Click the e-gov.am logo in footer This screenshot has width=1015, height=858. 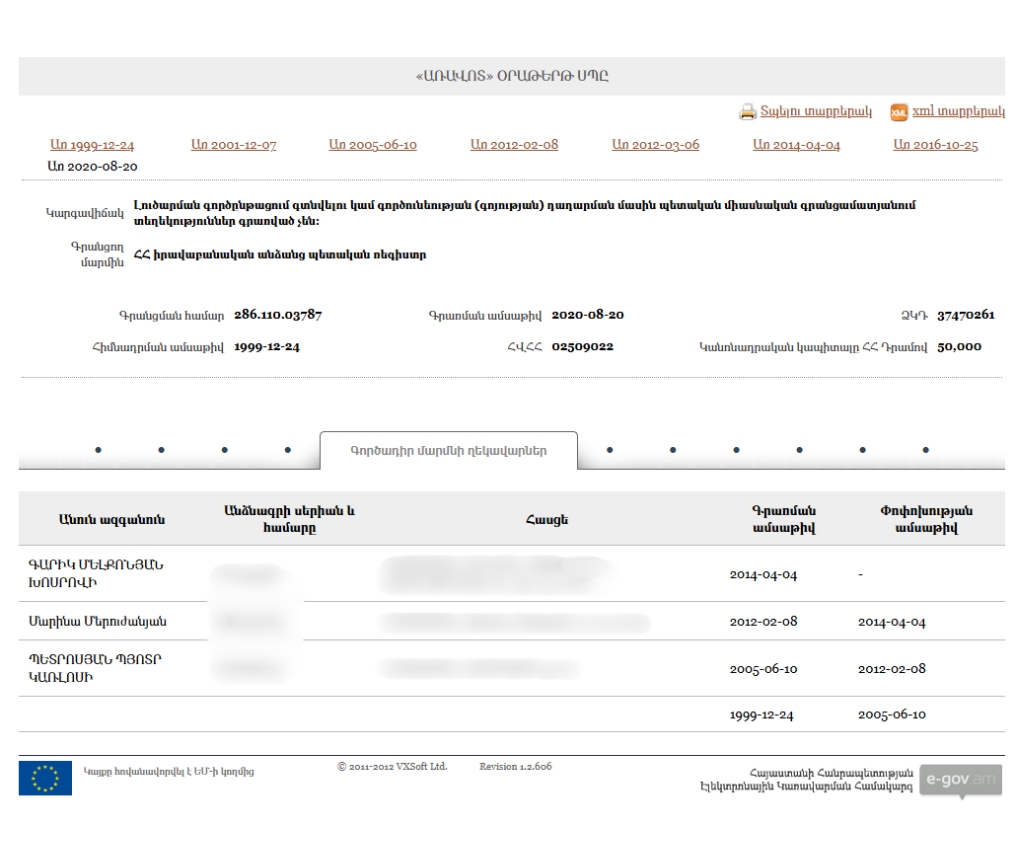tap(959, 779)
